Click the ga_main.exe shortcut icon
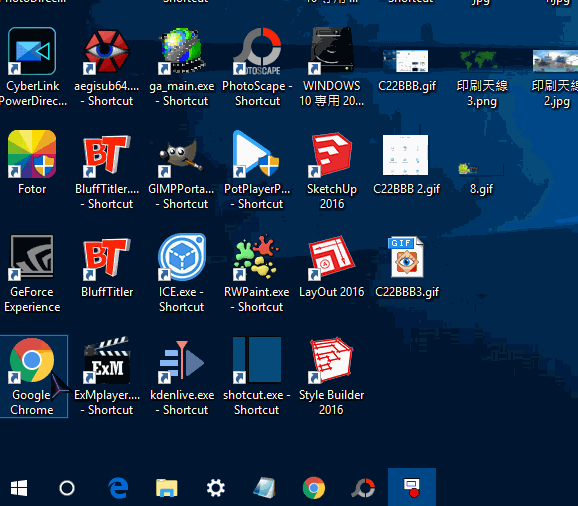The width and height of the screenshot is (578, 506). [x=182, y=51]
